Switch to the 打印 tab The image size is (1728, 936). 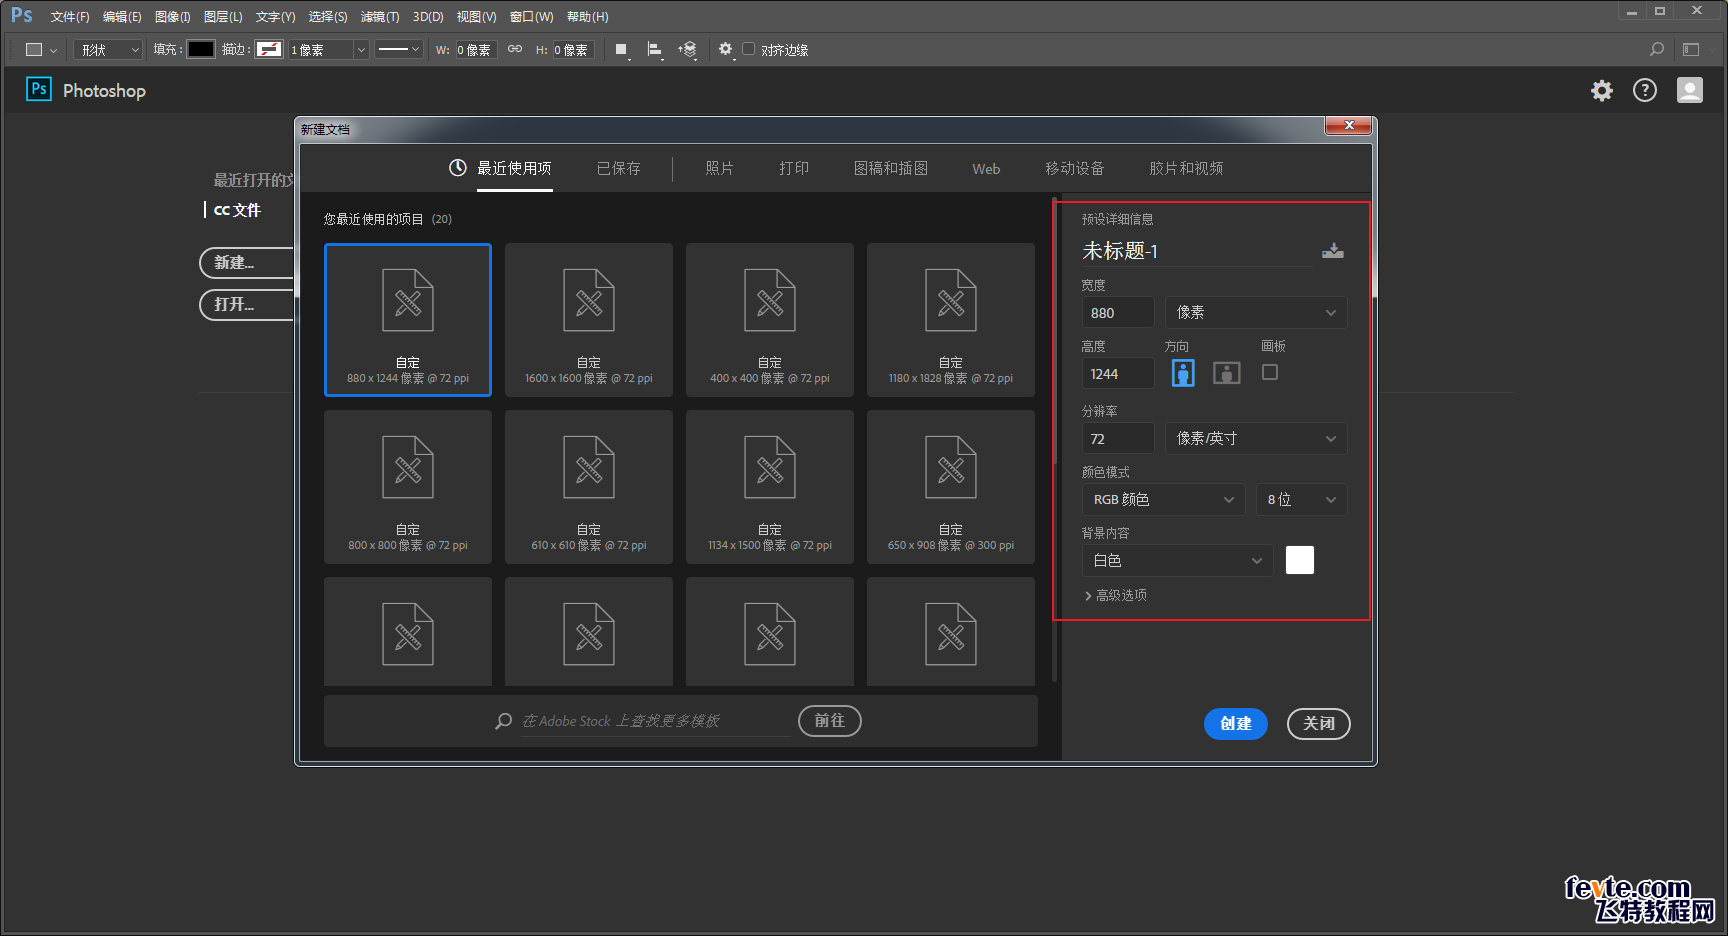795,168
